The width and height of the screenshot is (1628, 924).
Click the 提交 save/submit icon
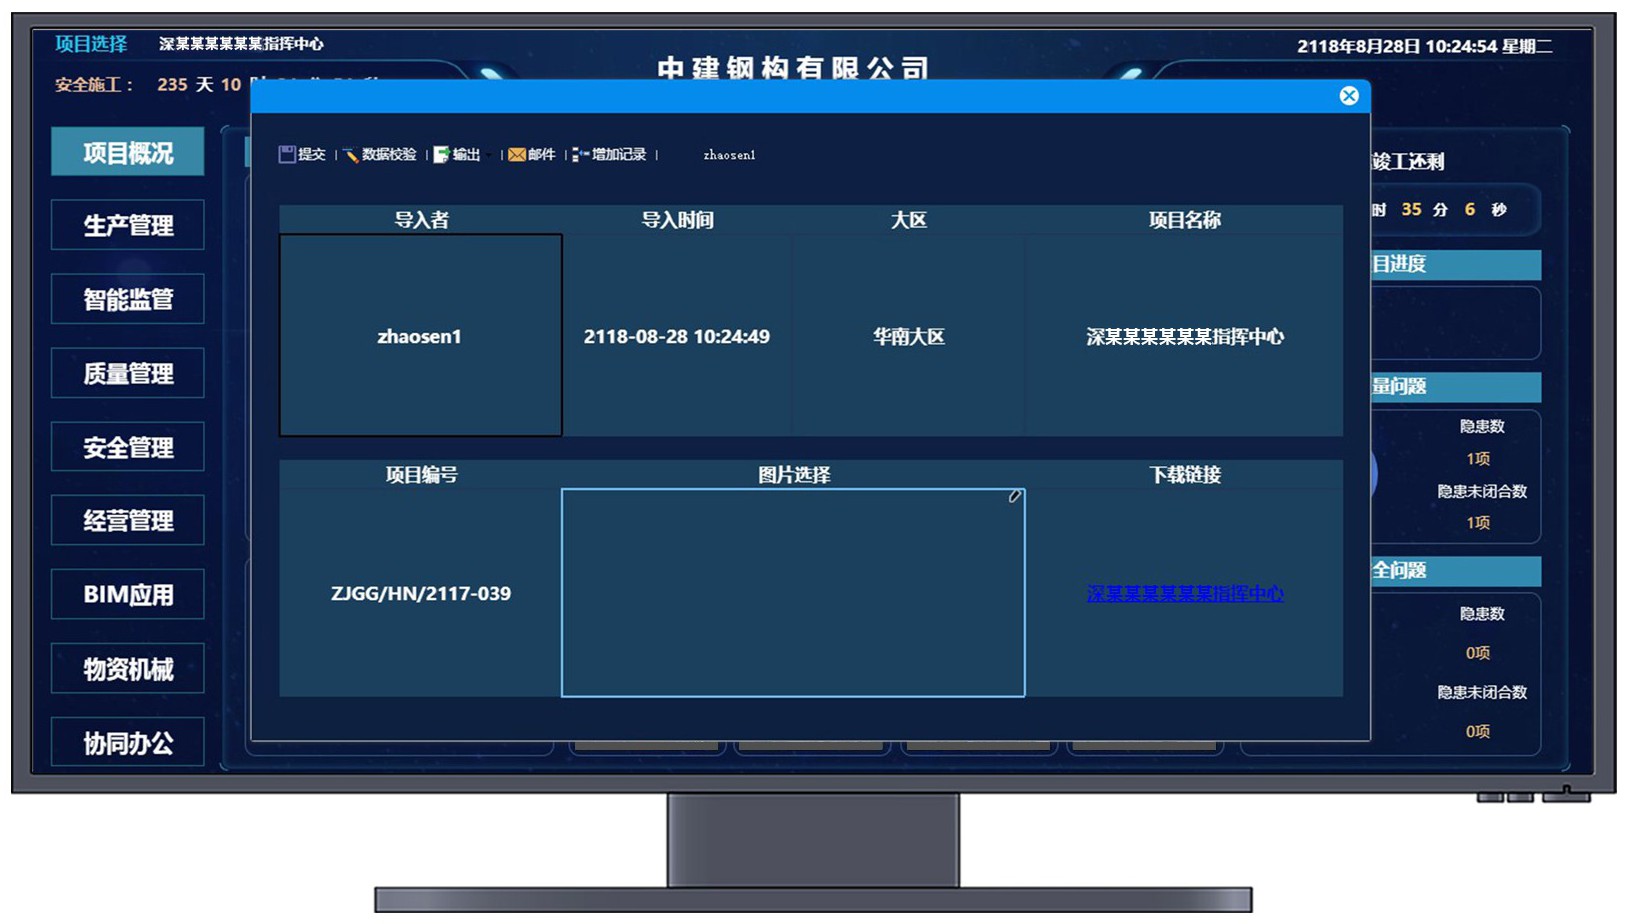(x=288, y=154)
